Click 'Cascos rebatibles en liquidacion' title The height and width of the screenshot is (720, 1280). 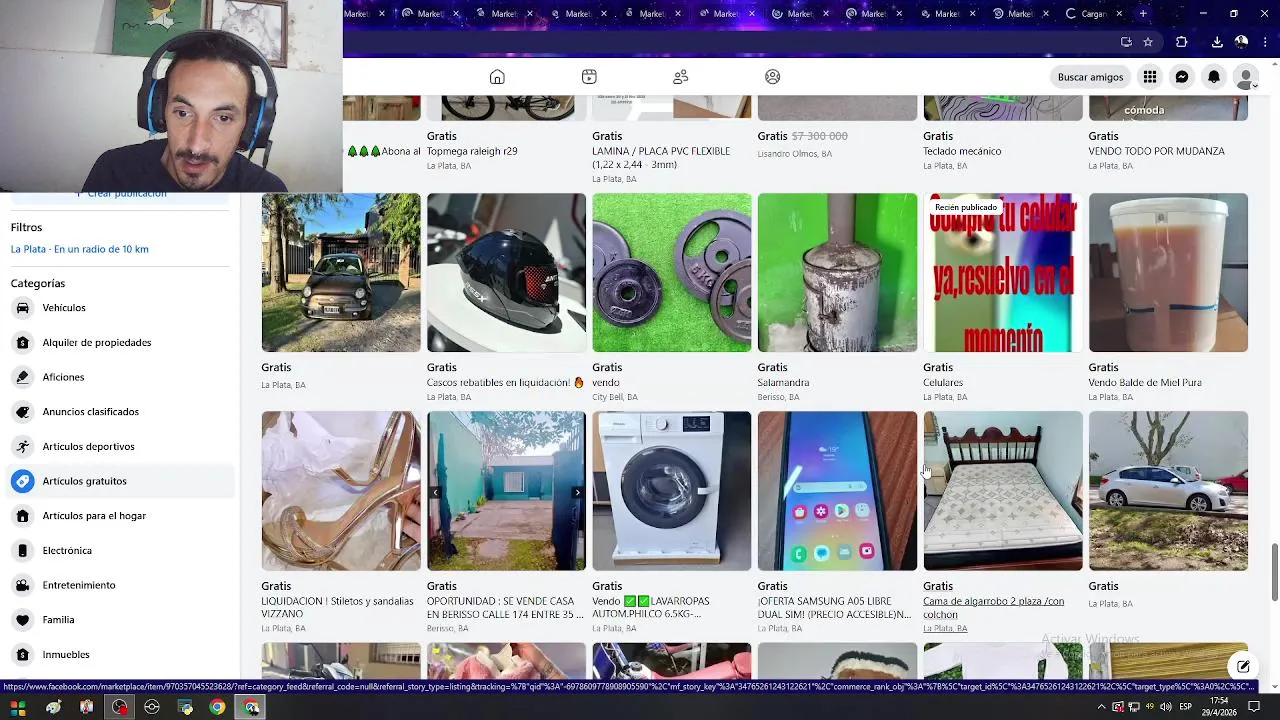pos(505,383)
